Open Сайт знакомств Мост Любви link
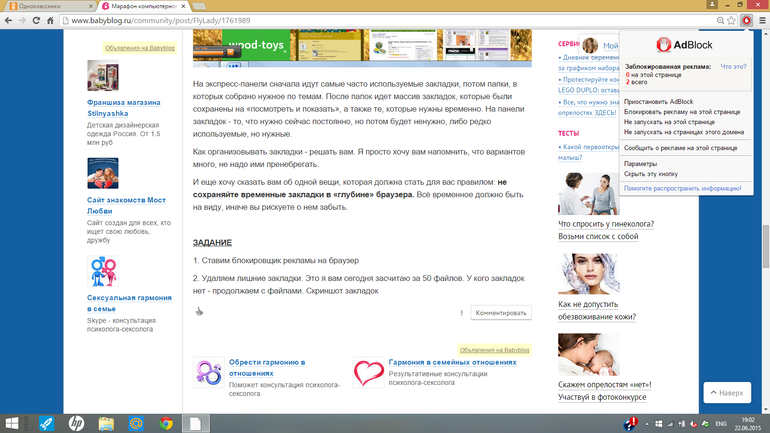The width and height of the screenshot is (770, 433). click(x=126, y=205)
